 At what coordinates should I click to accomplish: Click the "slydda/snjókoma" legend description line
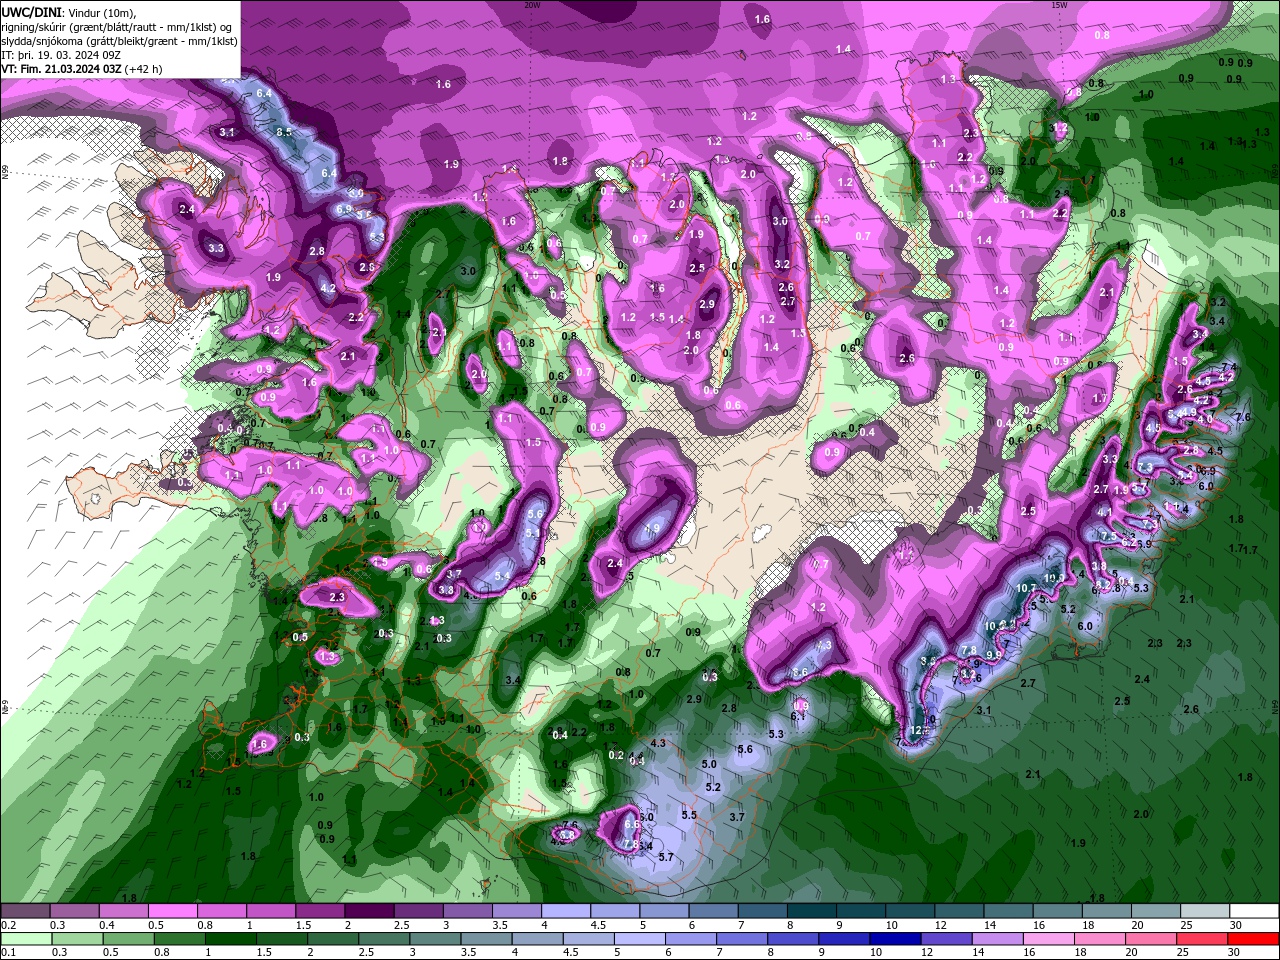tap(119, 41)
